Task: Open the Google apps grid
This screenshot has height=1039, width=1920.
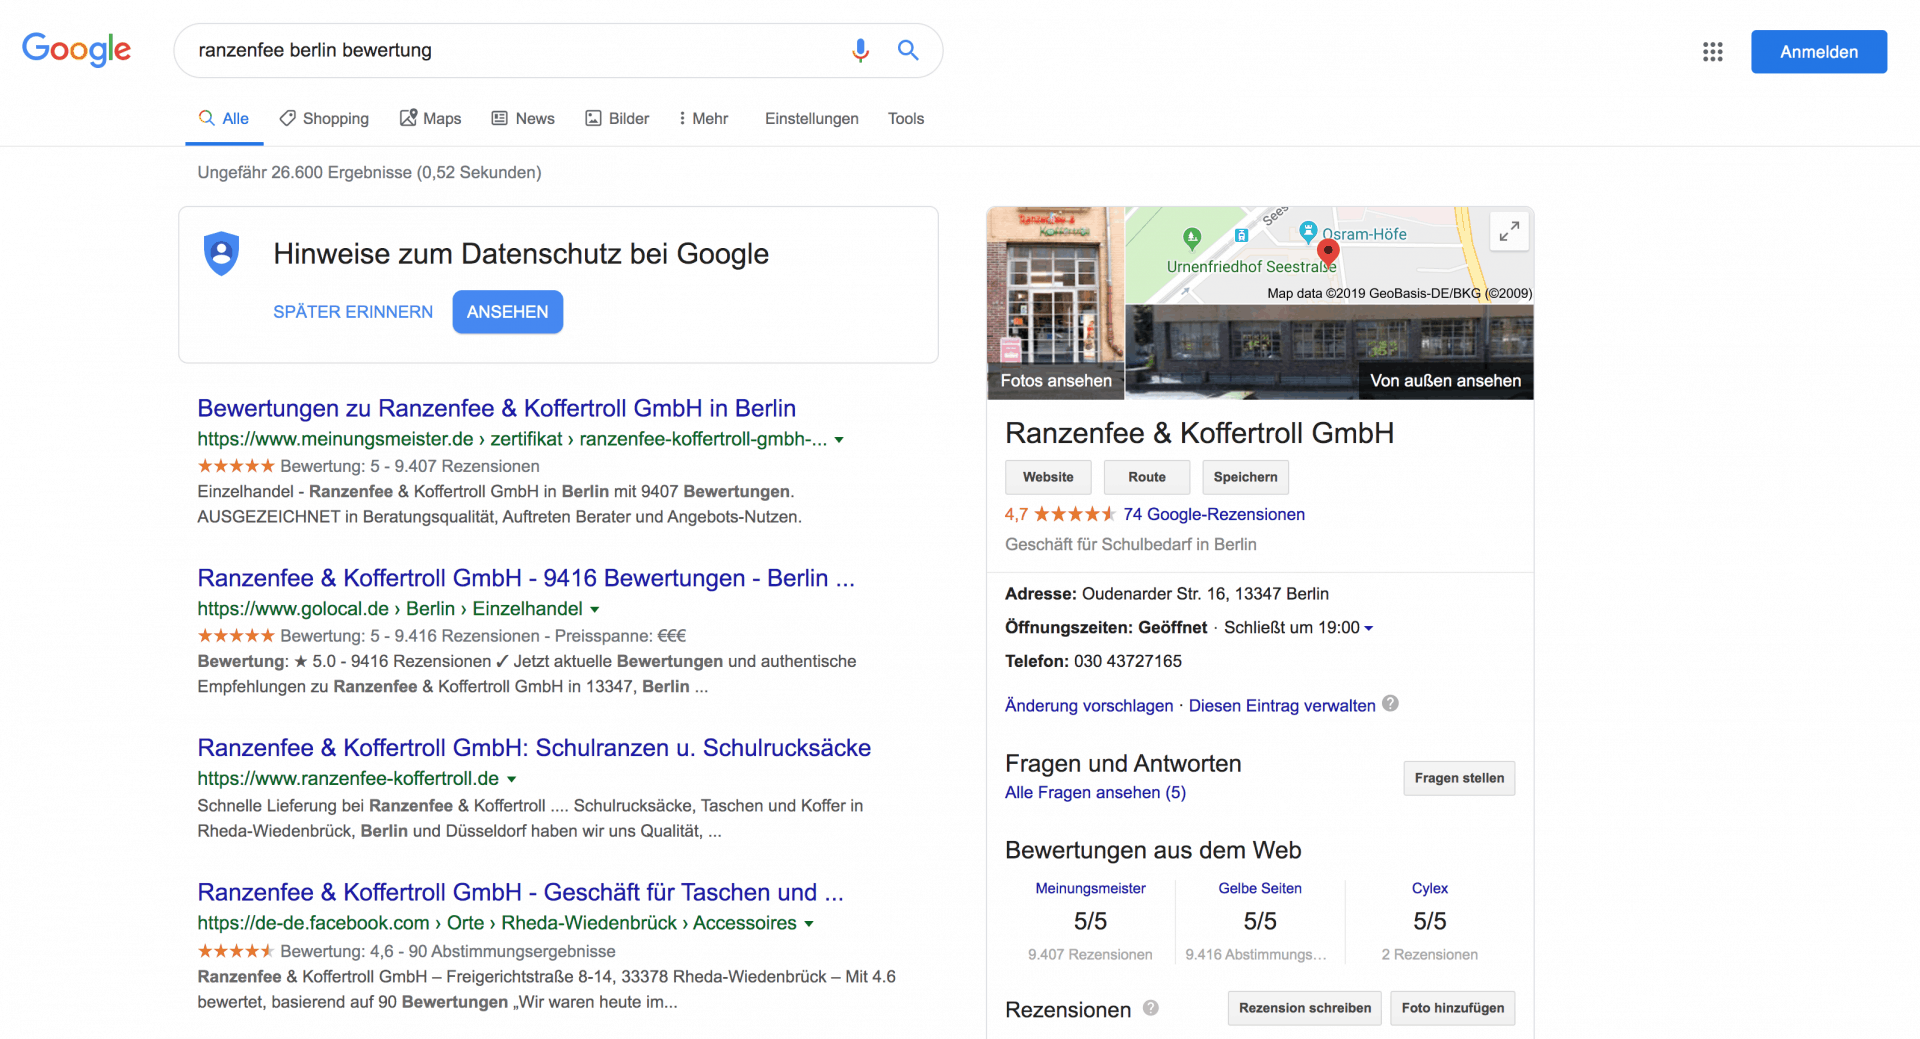Action: click(x=1712, y=52)
